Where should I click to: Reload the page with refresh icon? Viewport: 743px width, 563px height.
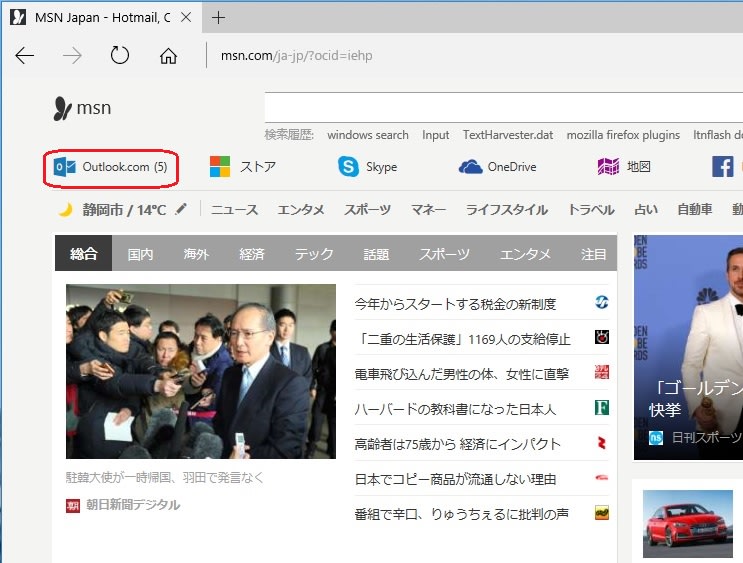tap(119, 55)
